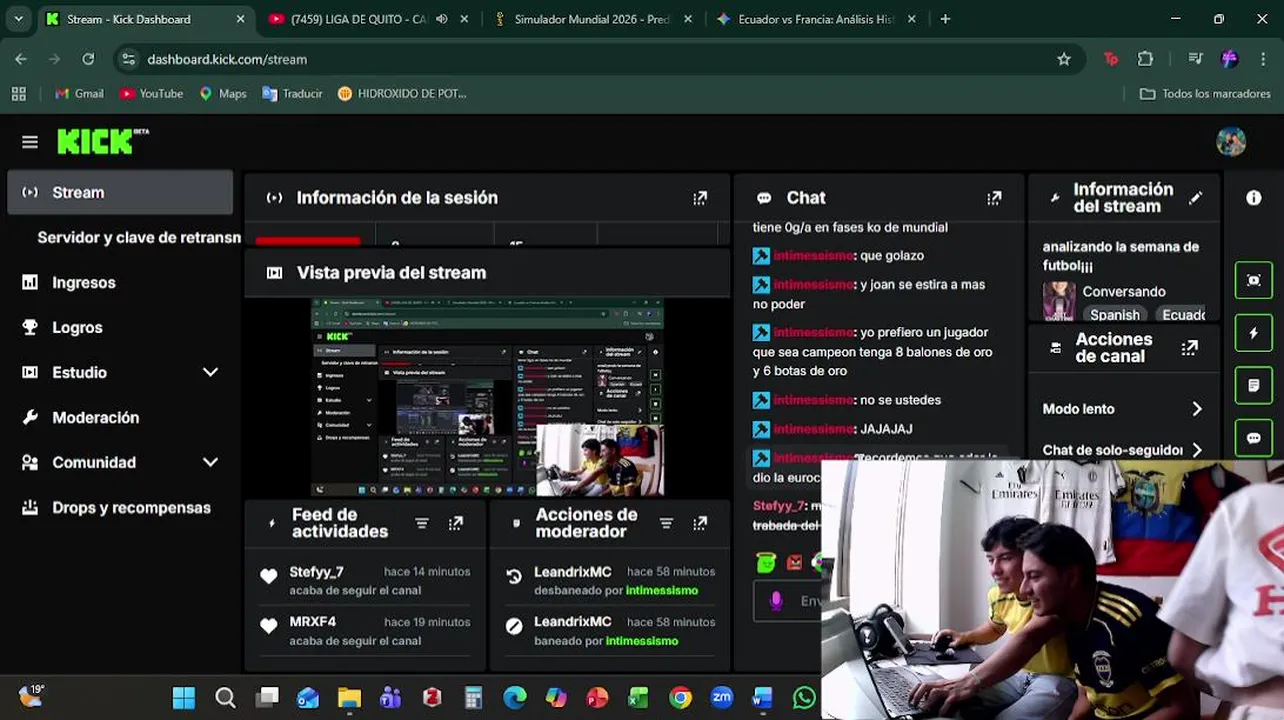Open the Kick hamburger menu
This screenshot has width=1284, height=720.
click(30, 142)
